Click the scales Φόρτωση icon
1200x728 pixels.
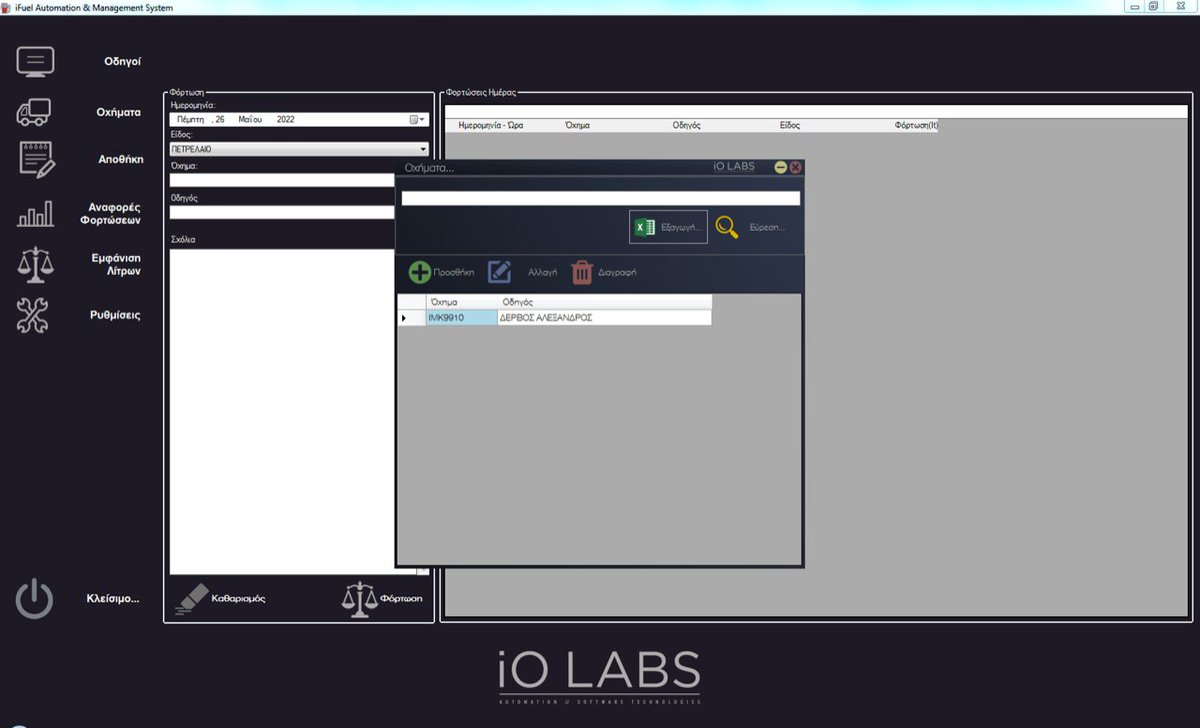359,599
